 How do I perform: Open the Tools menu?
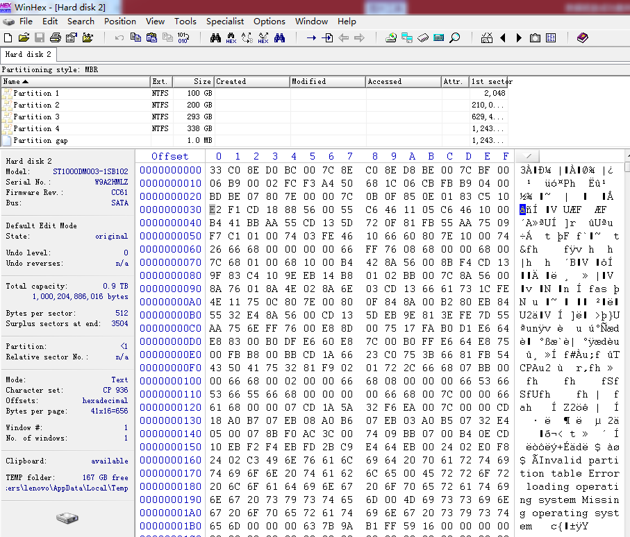pos(185,21)
